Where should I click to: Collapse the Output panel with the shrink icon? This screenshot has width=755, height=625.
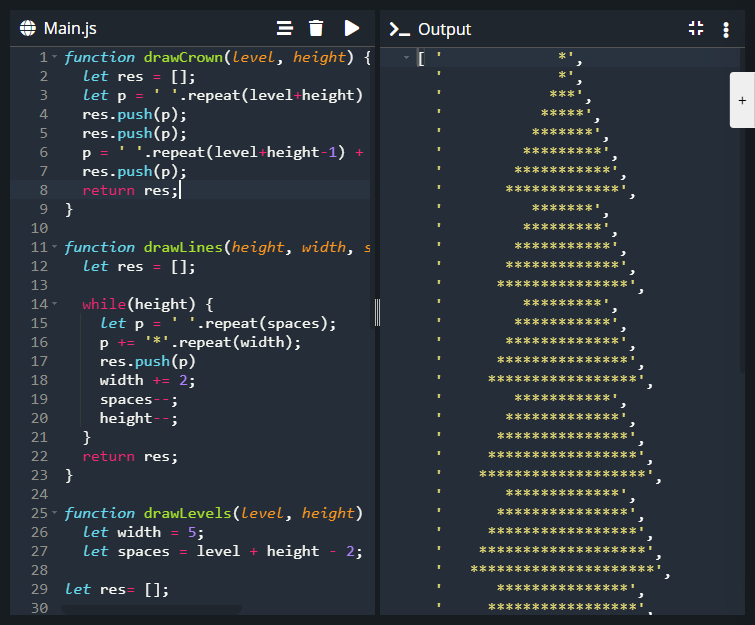(696, 28)
